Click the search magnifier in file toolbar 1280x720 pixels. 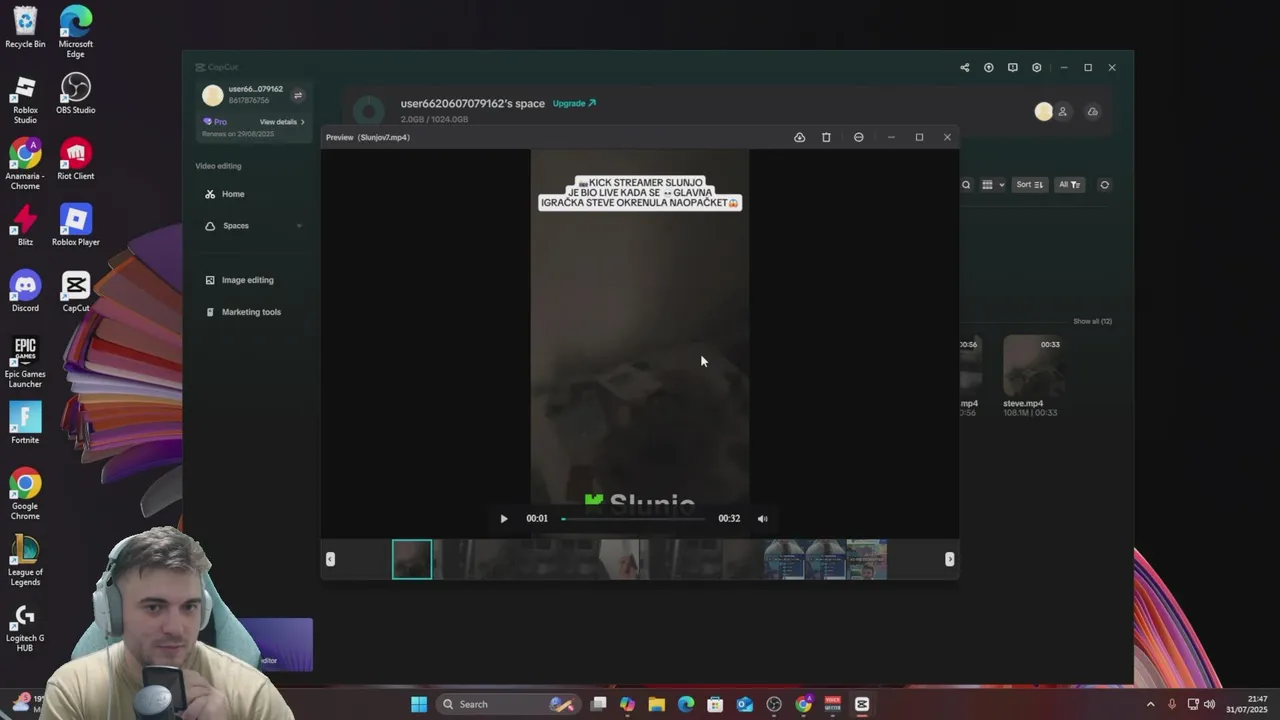(966, 185)
